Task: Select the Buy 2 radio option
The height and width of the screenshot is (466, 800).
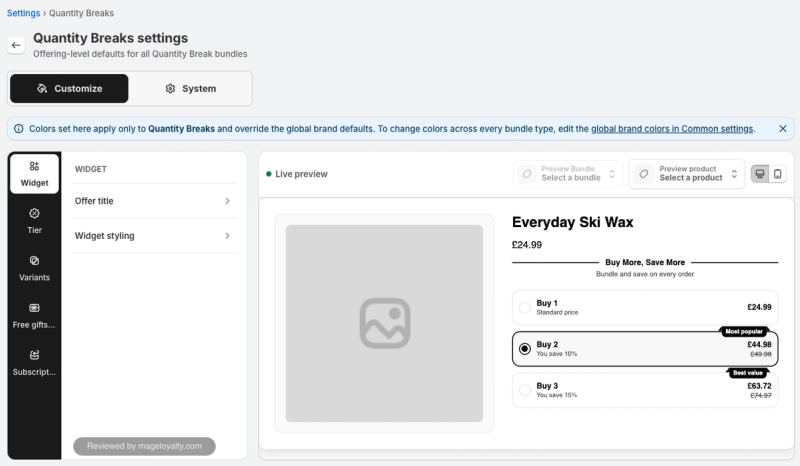Action: tap(524, 349)
